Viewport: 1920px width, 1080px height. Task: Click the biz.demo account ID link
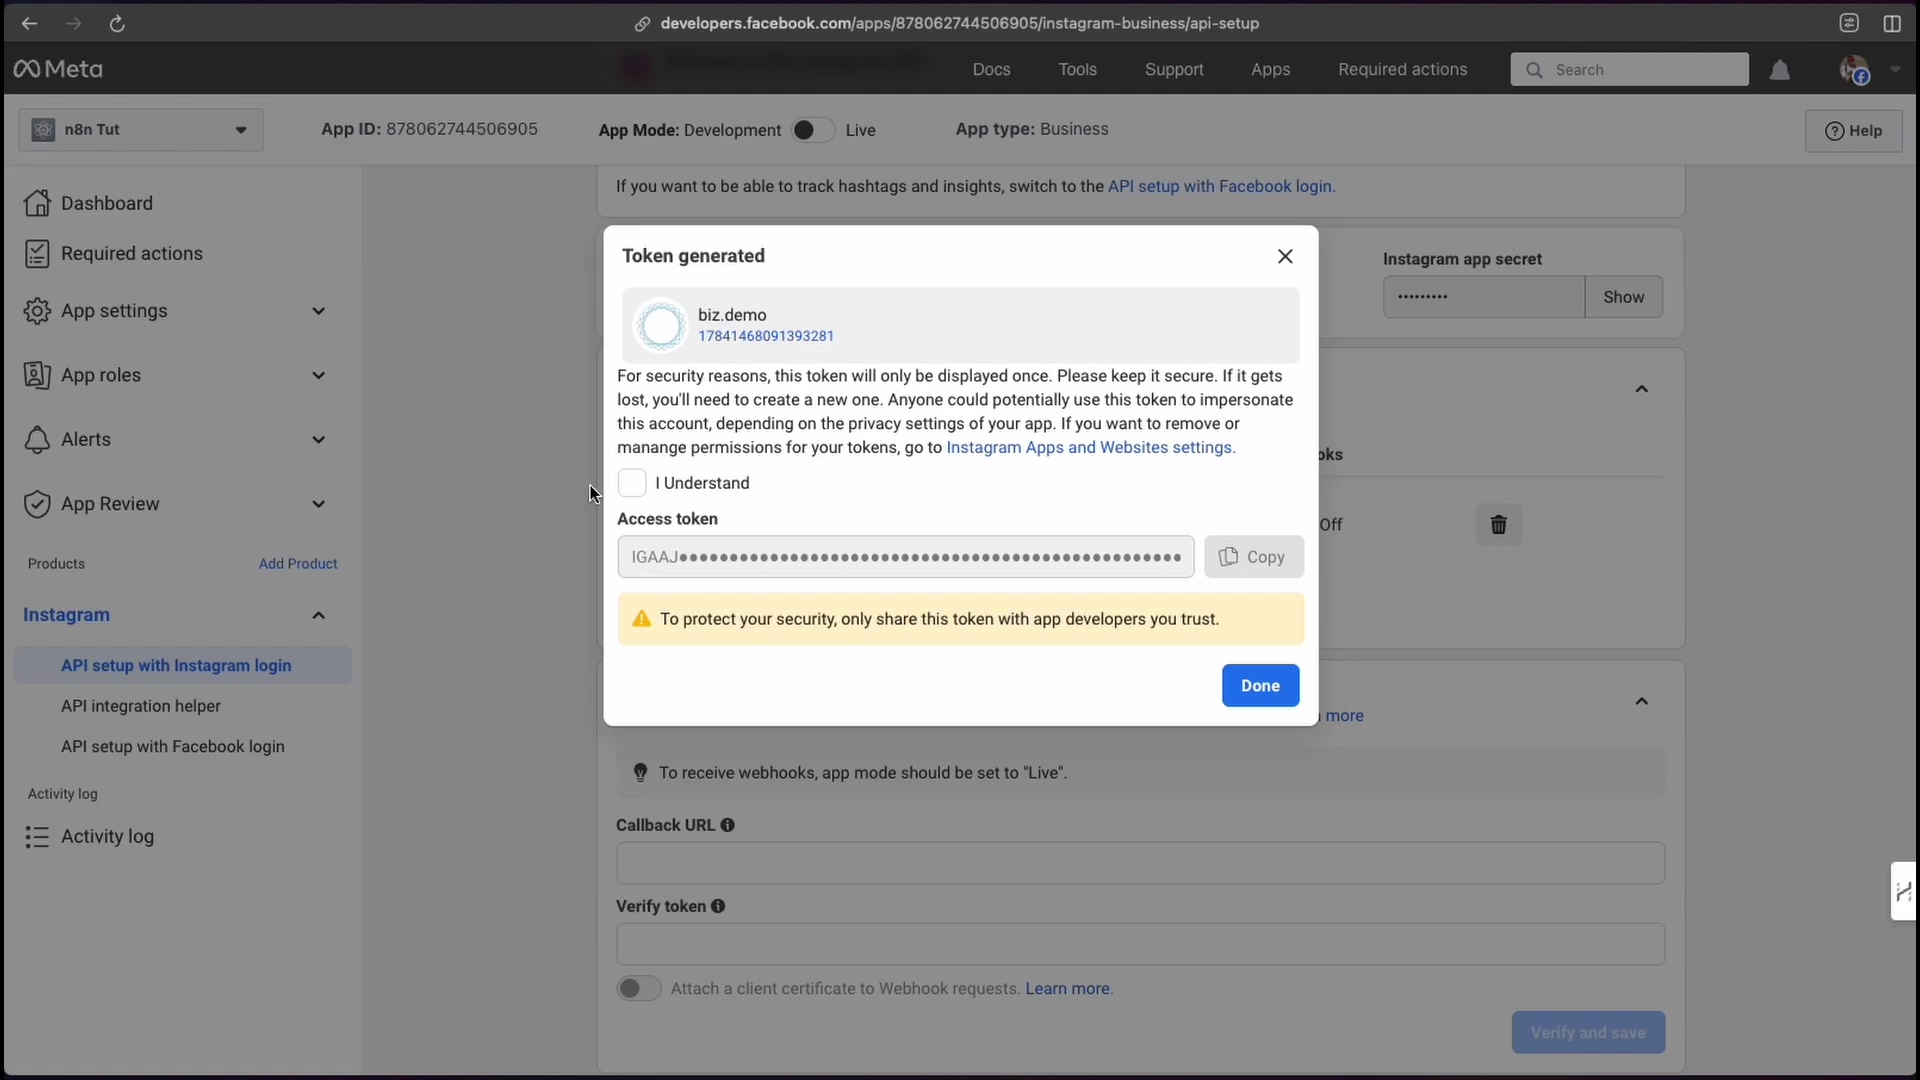tap(766, 336)
